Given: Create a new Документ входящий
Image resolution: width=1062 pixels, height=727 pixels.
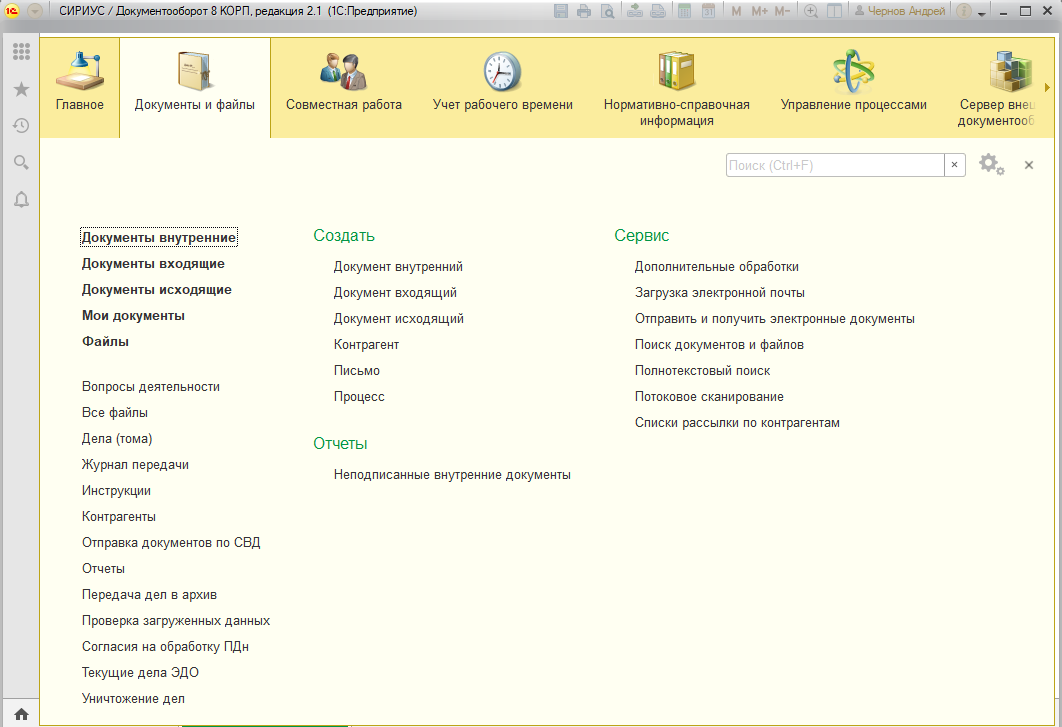Looking at the screenshot, I should 395,293.
